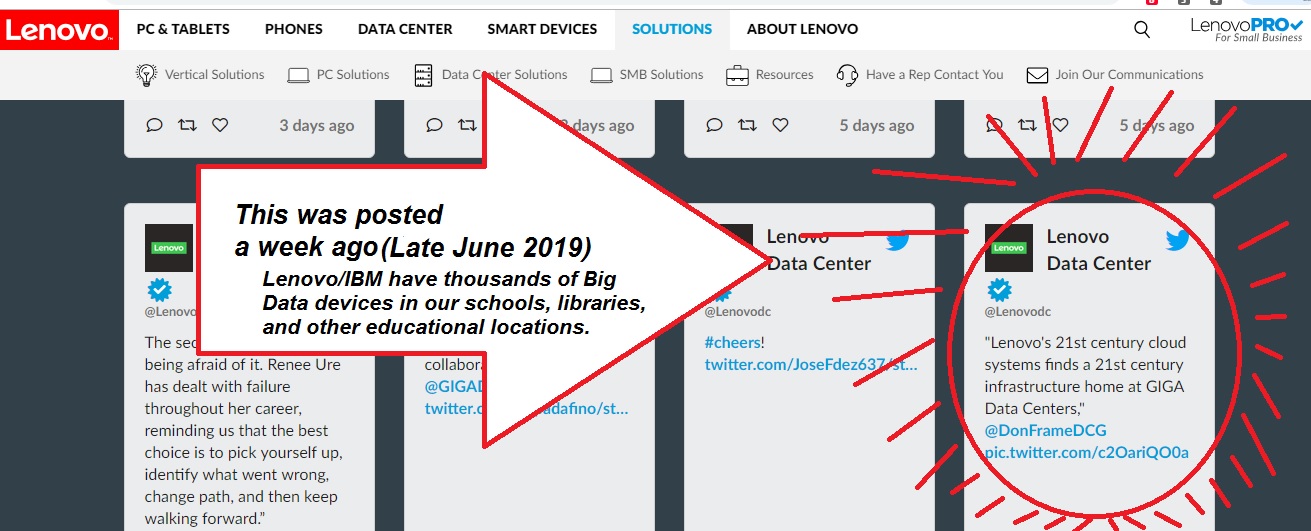
Task: Click the Twitter bird icon on the GIGA Data Centers card
Action: 1178,240
